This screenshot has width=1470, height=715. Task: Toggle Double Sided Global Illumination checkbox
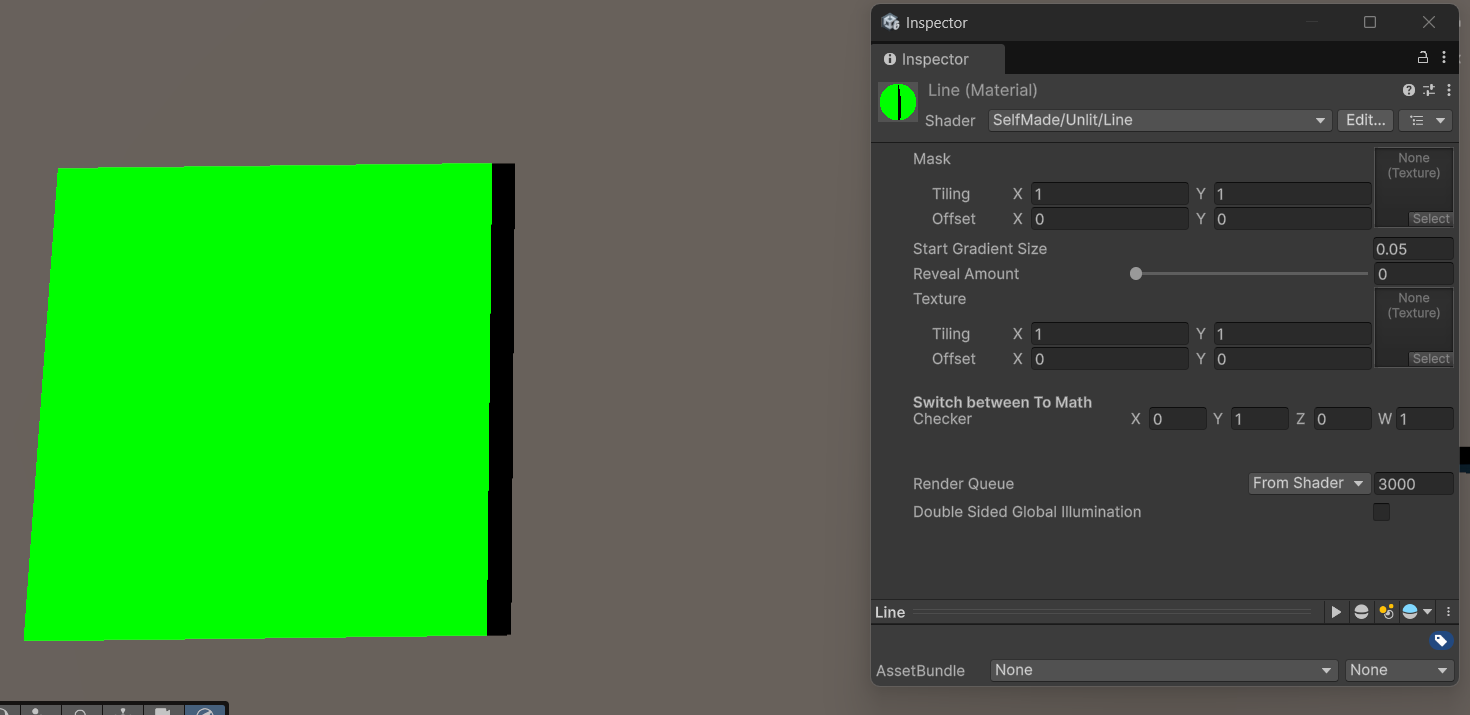[x=1381, y=512]
